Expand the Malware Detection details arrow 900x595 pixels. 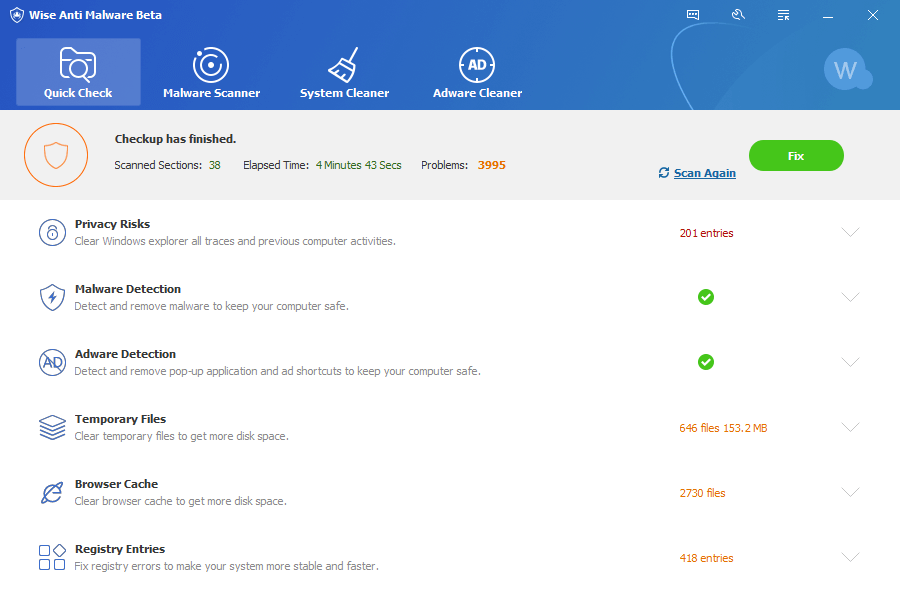[x=850, y=297]
